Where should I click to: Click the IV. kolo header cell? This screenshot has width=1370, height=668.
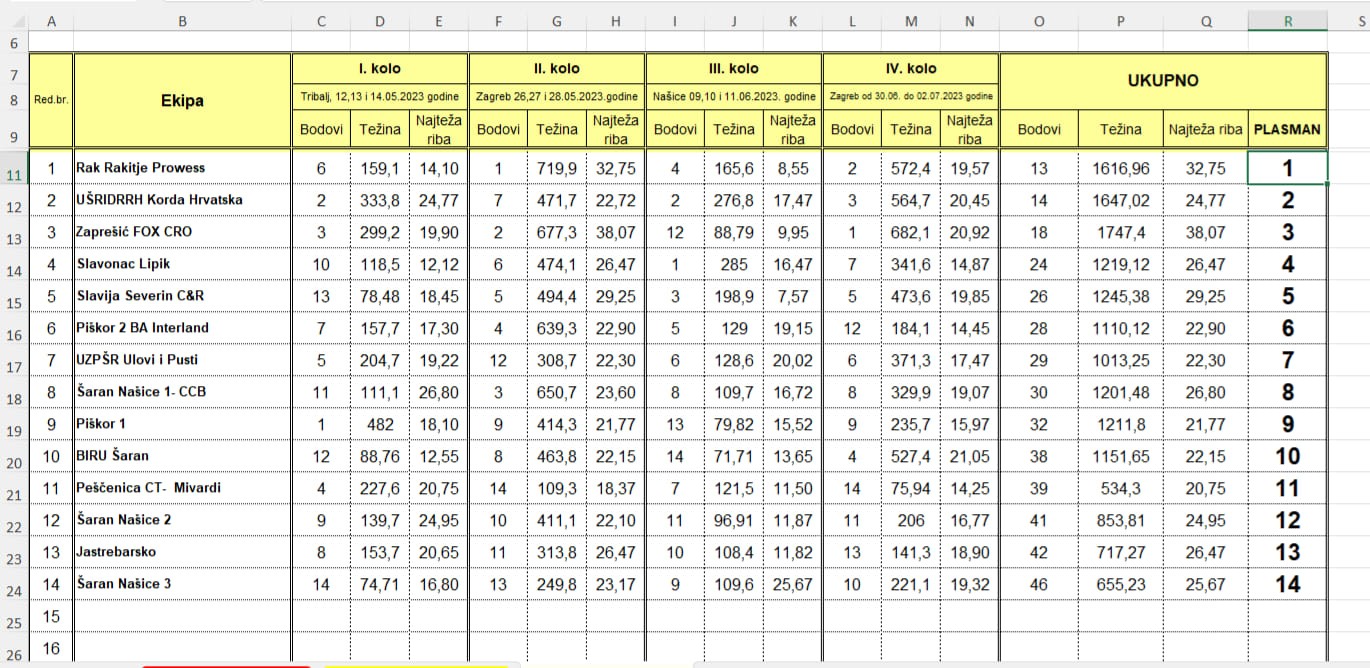tap(911, 69)
